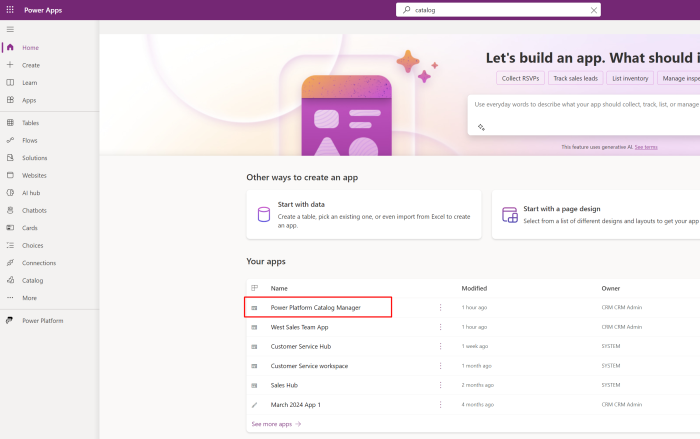Open the March 2024 App 1 entry
700x439 pixels.
coord(296,405)
